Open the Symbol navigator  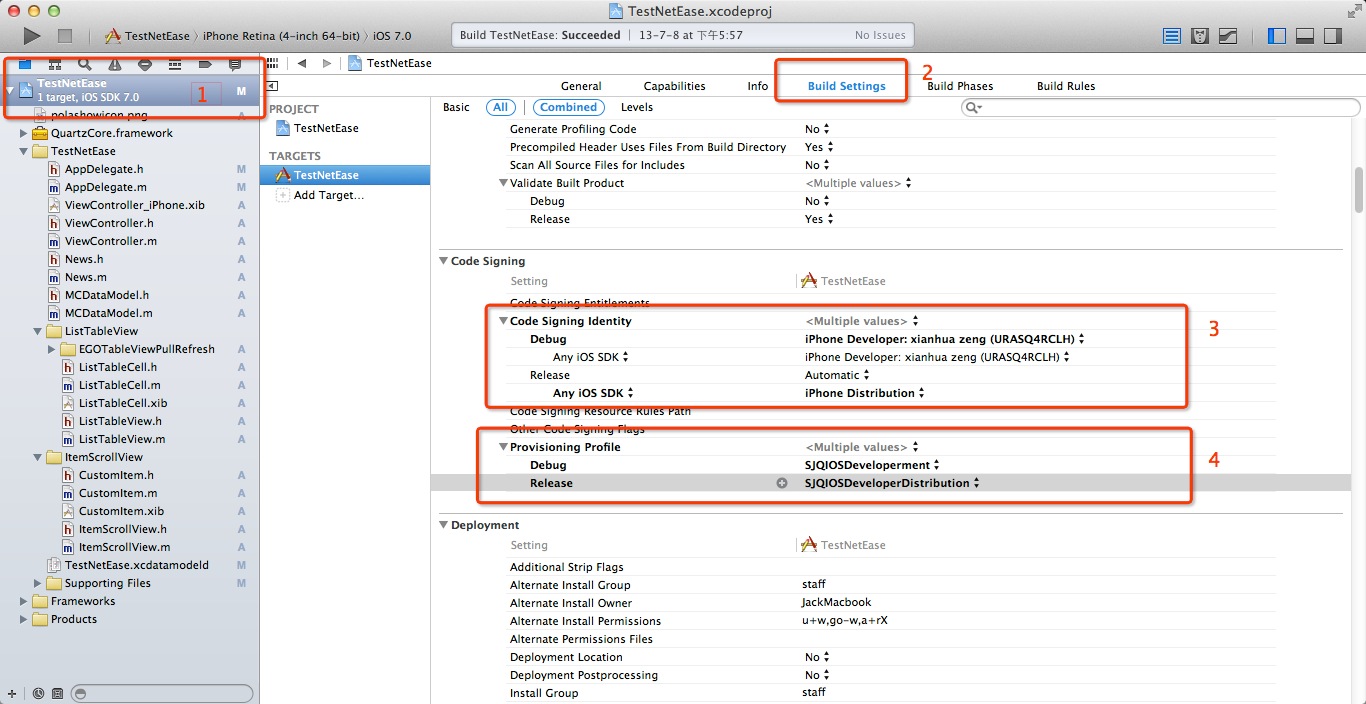coord(55,64)
